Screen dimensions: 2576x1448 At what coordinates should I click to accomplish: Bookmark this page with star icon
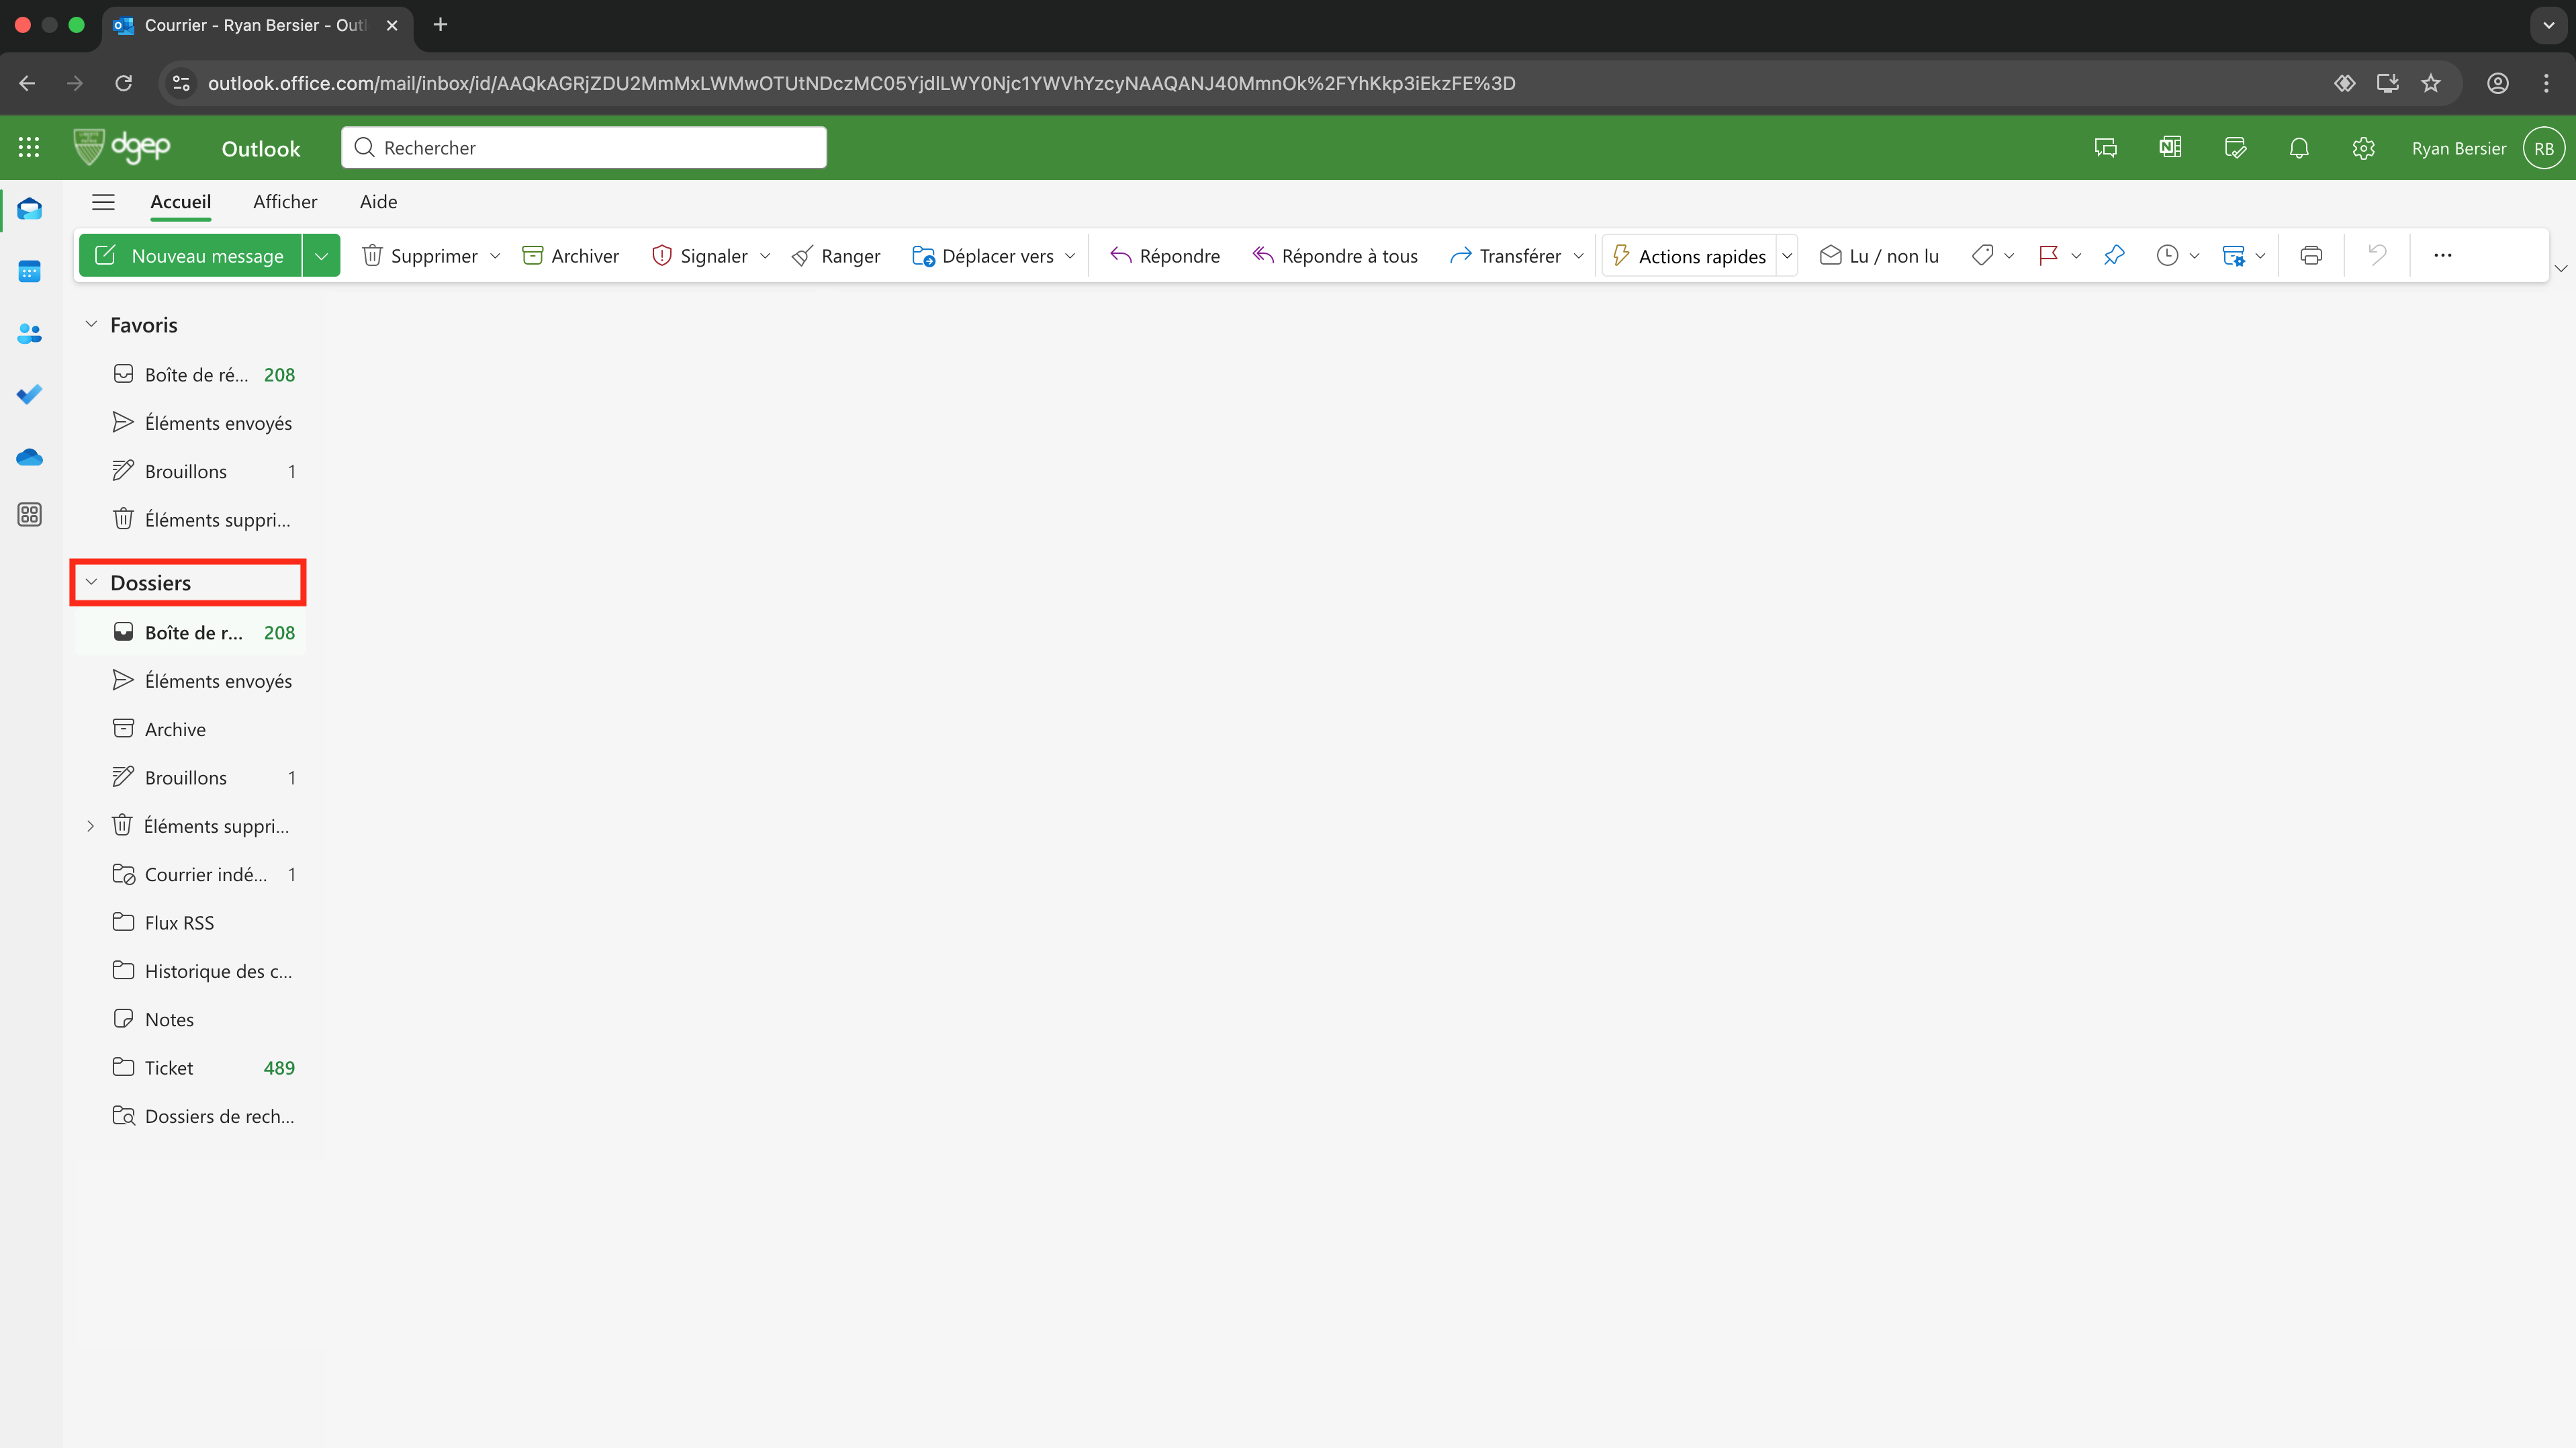(2431, 83)
